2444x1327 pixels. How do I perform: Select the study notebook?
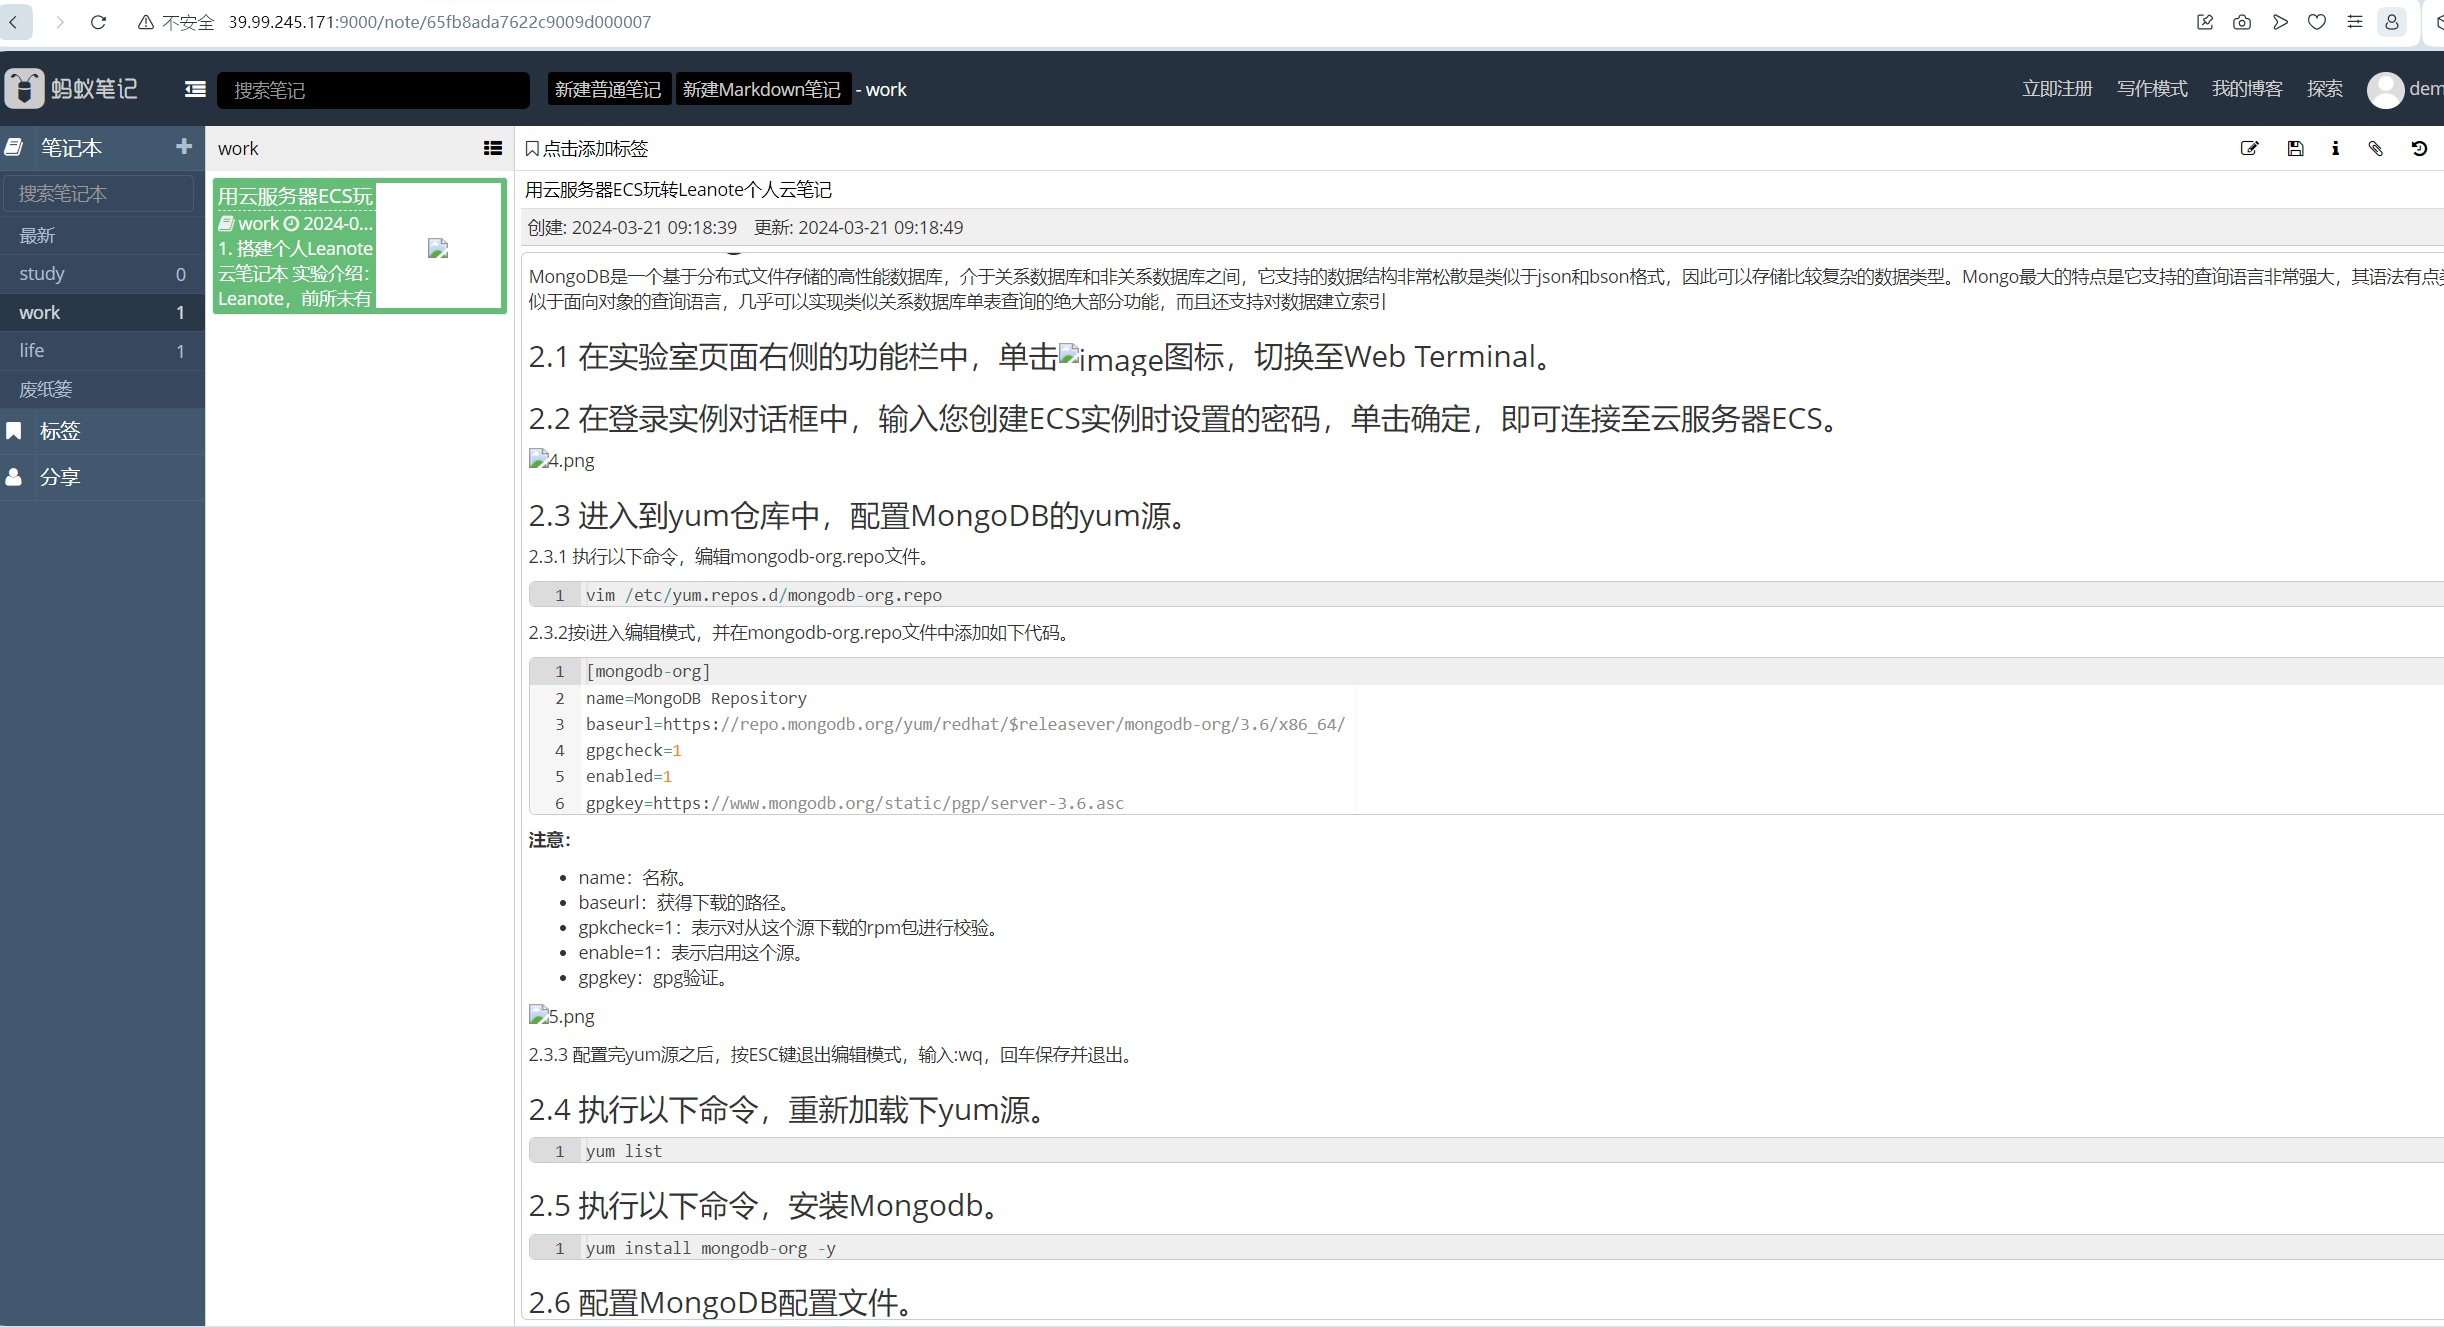point(42,274)
